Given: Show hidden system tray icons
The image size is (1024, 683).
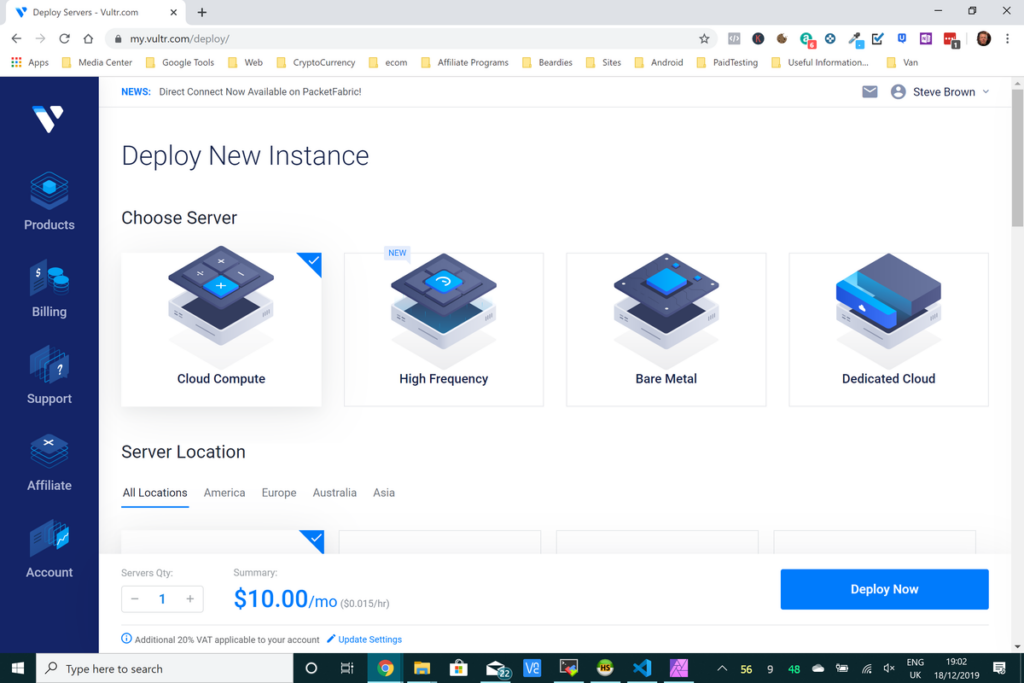Looking at the screenshot, I should pyautogui.click(x=722, y=668).
